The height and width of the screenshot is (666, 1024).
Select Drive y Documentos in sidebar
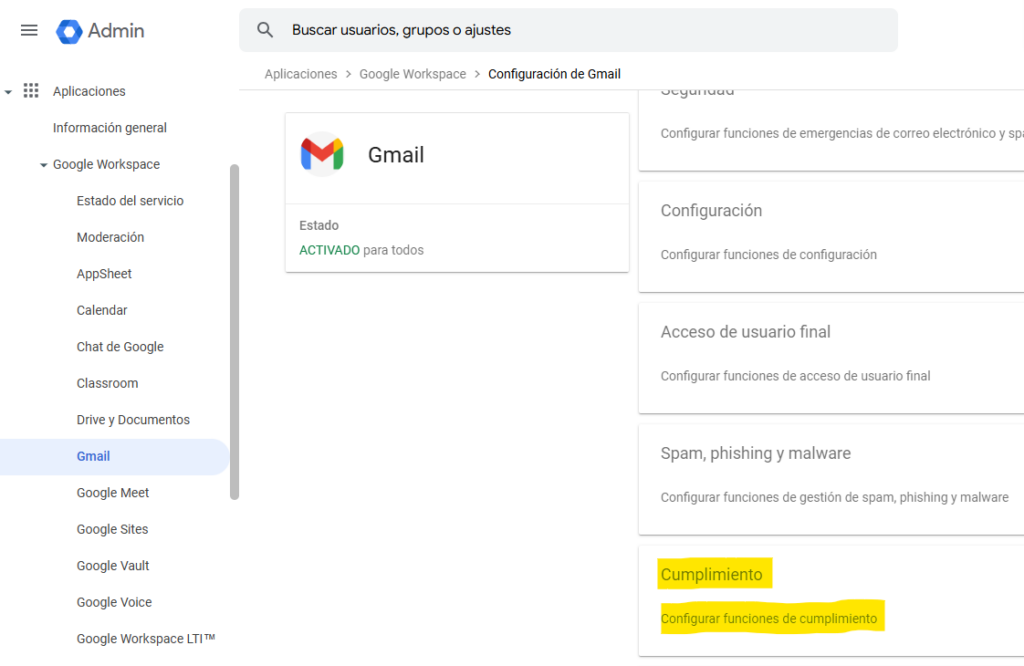[x=133, y=420]
